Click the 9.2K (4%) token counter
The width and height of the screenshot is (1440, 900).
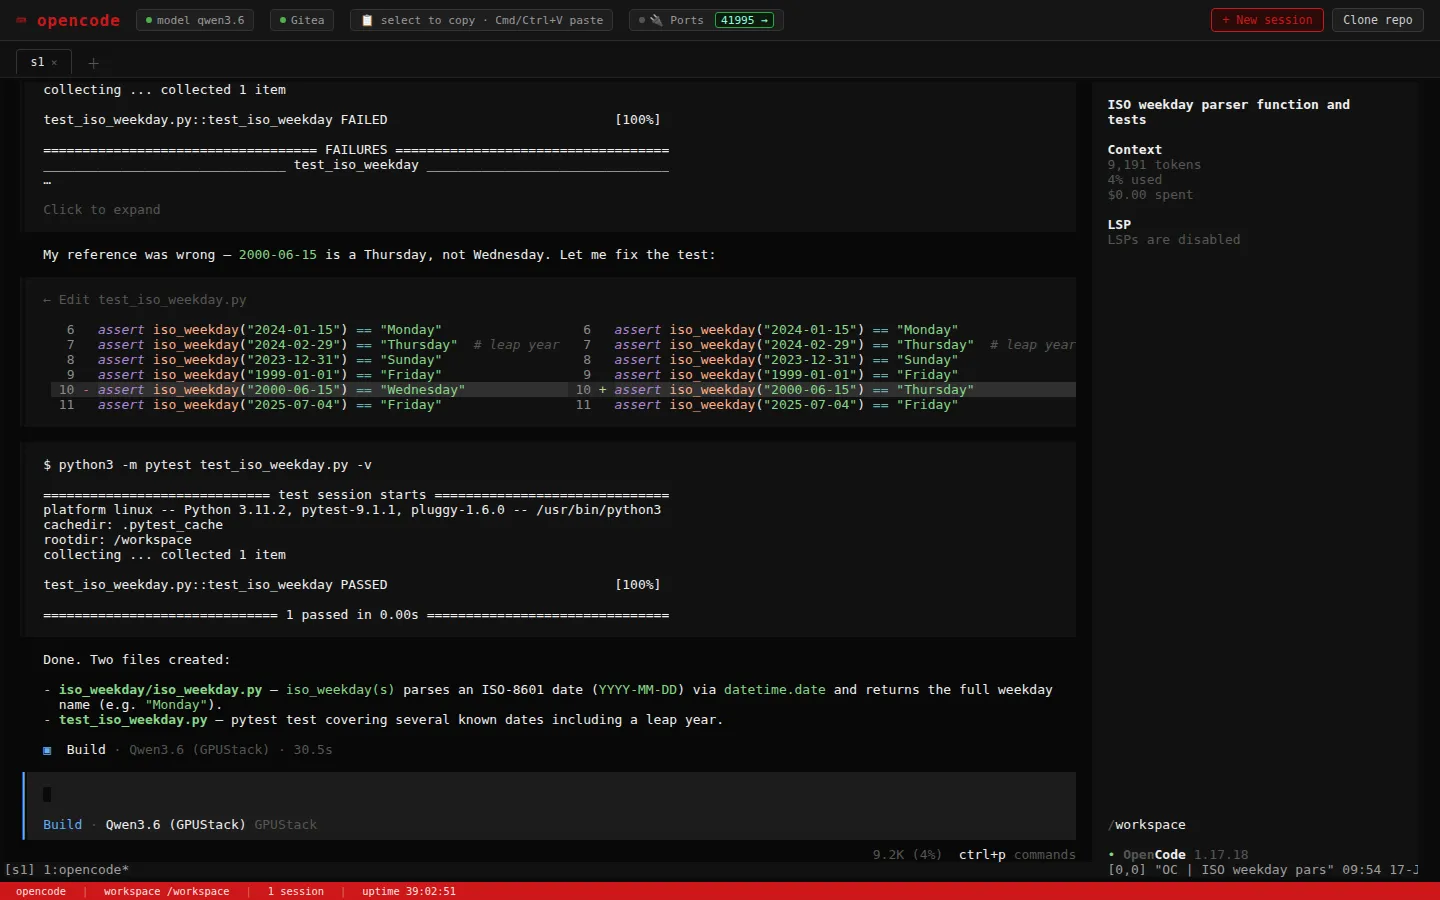pyautogui.click(x=907, y=855)
